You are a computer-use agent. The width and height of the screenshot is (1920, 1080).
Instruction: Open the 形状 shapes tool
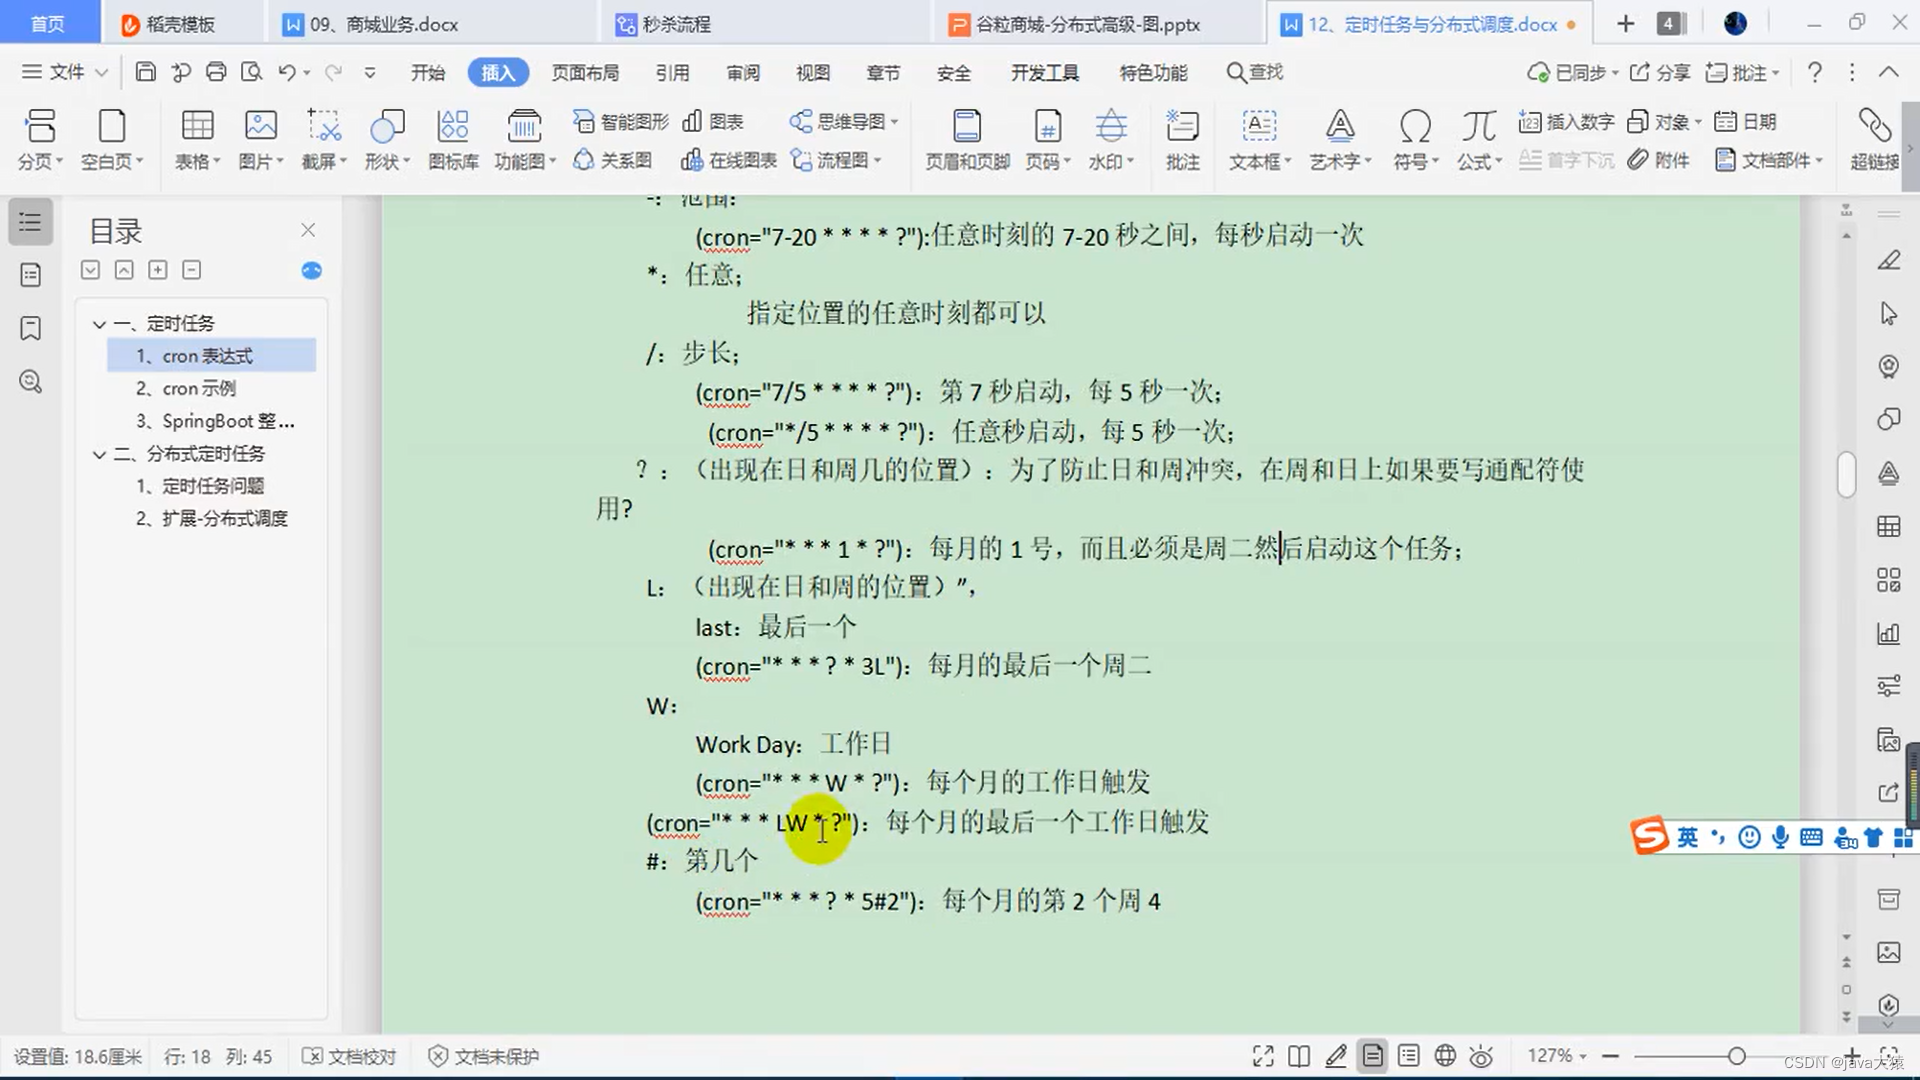click(x=387, y=127)
